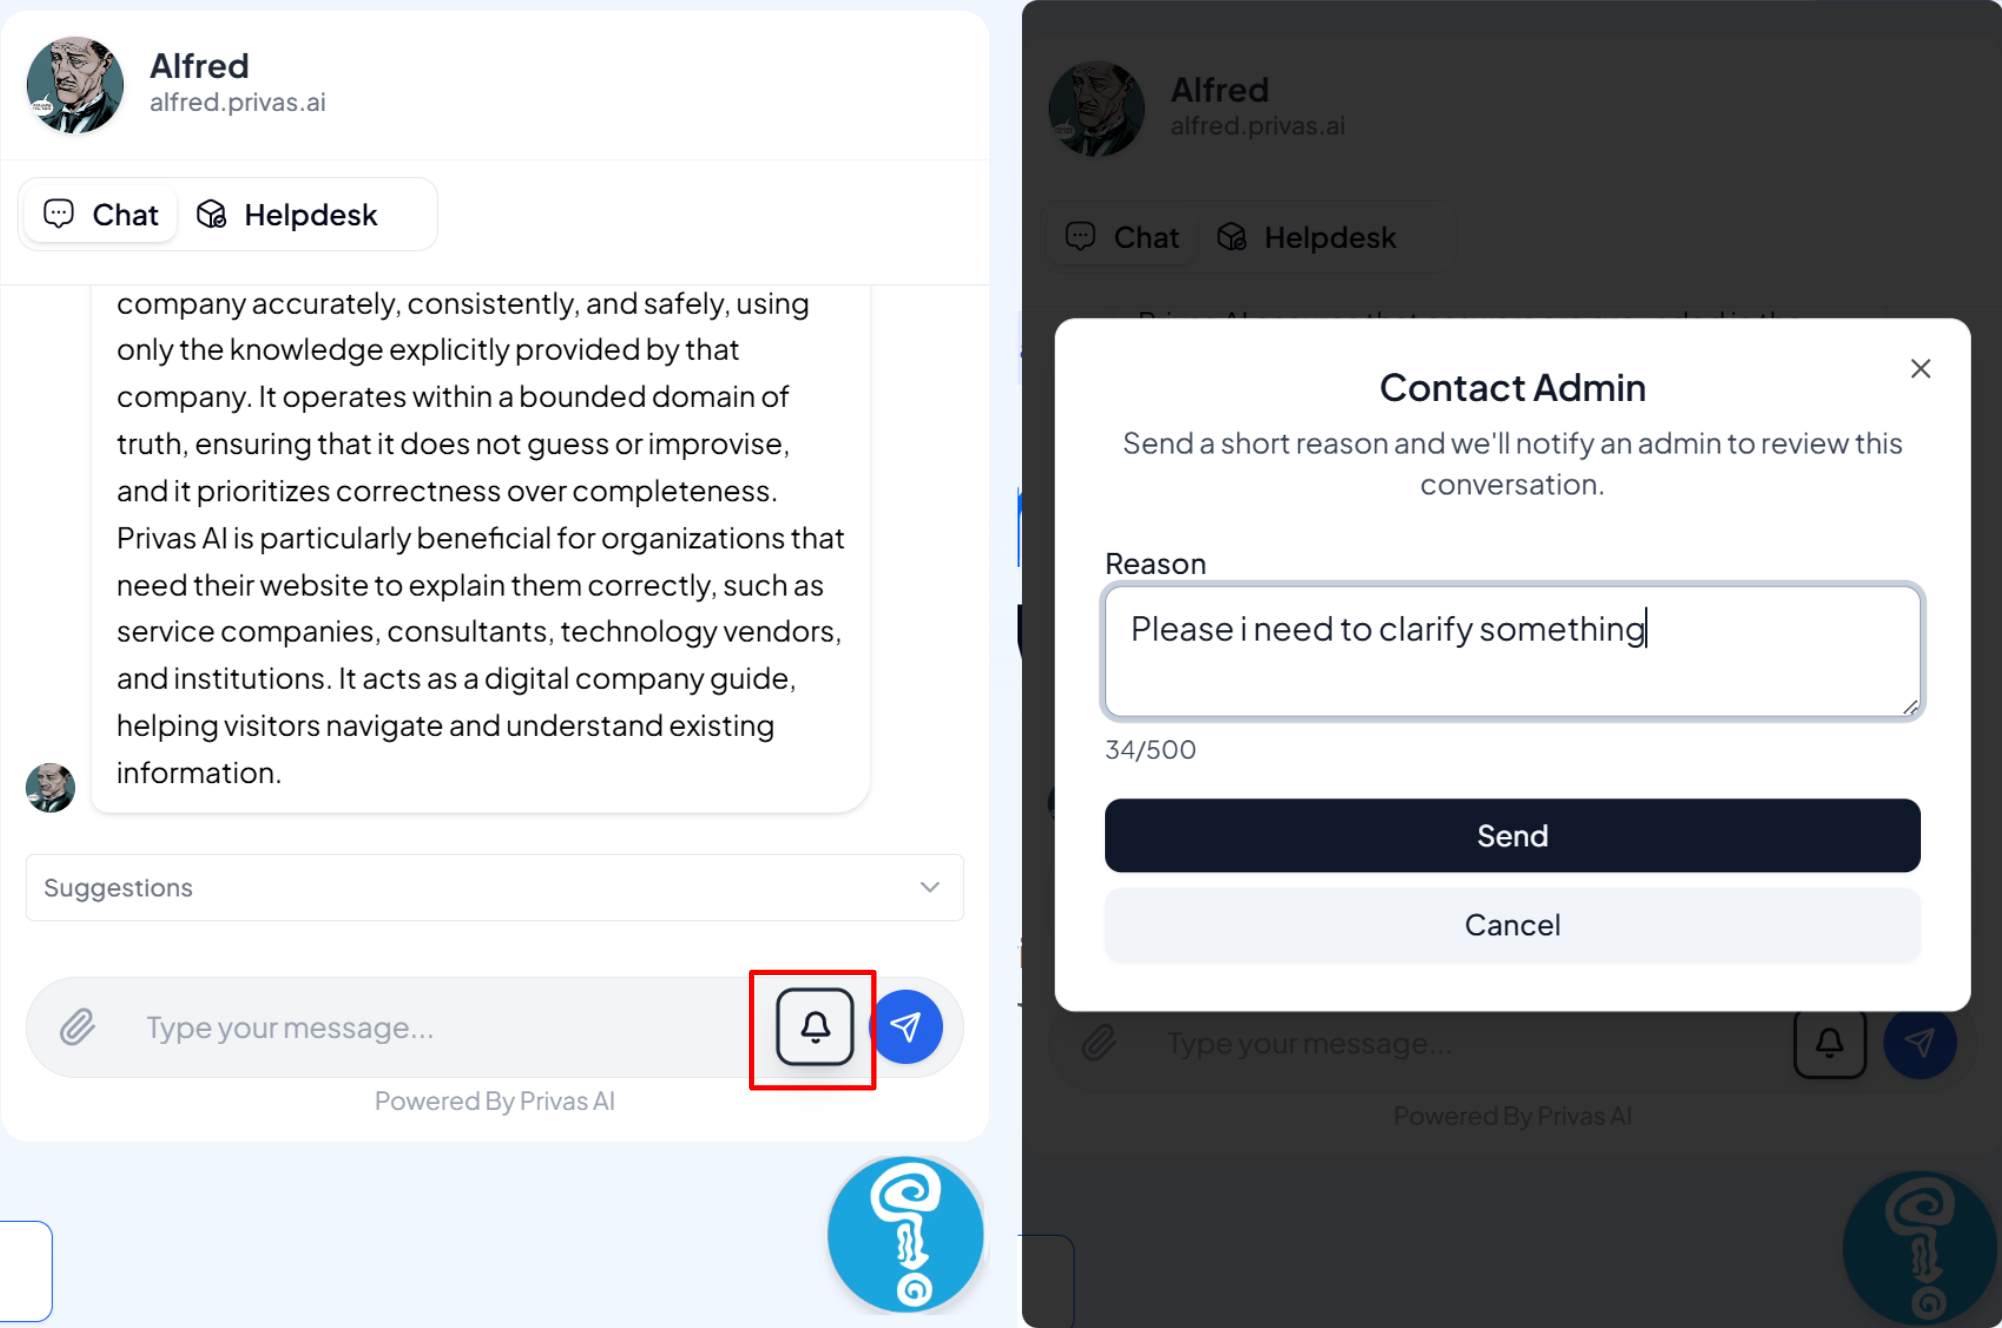Click the chat bubble icon on the Chat tab
The image size is (2002, 1328).
[x=59, y=213]
